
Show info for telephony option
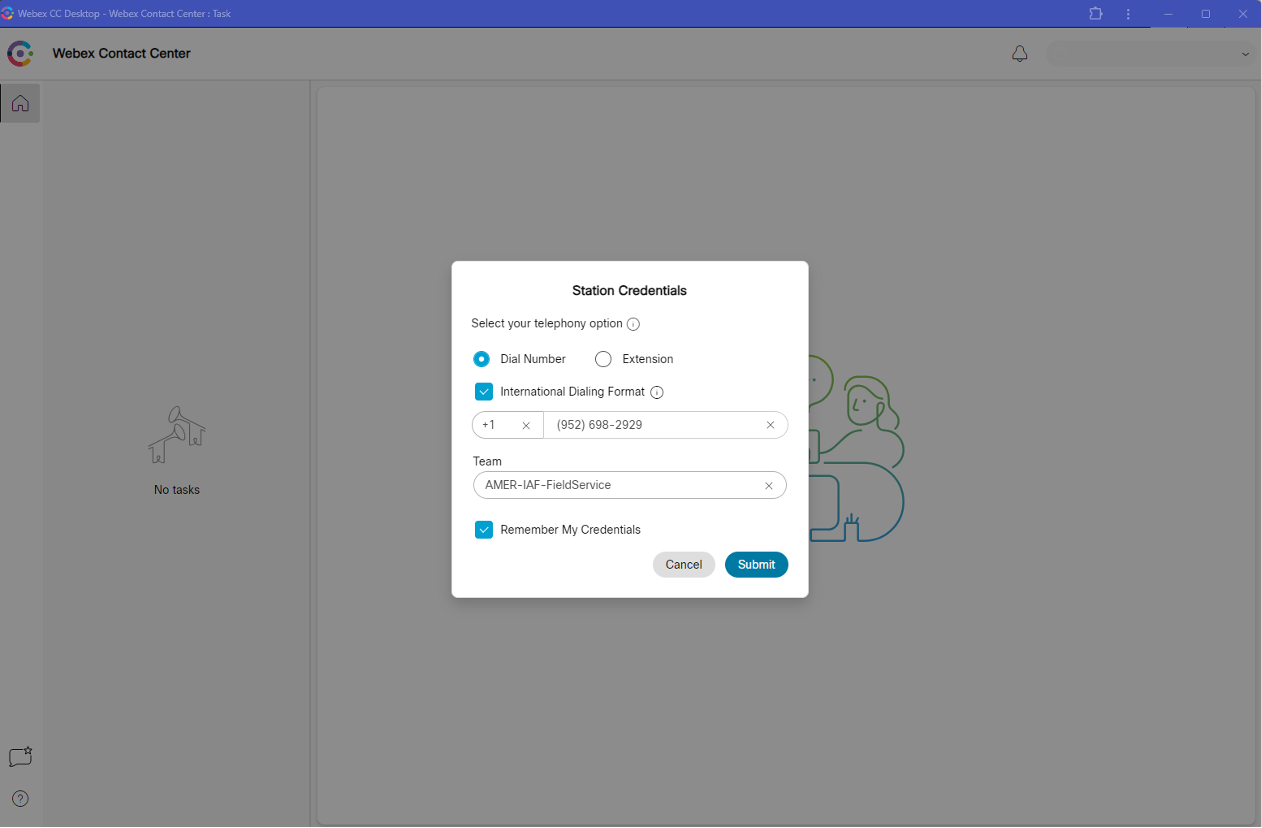tap(633, 324)
